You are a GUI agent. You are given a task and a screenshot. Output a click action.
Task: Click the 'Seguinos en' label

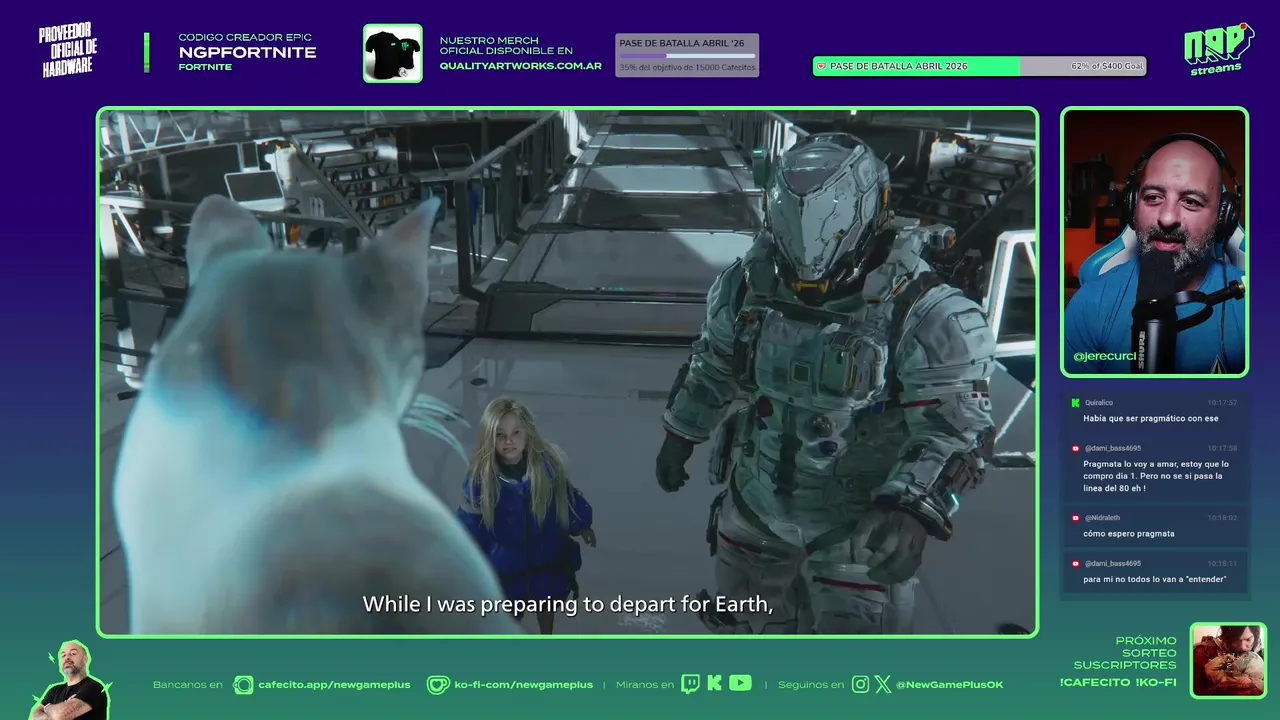811,685
